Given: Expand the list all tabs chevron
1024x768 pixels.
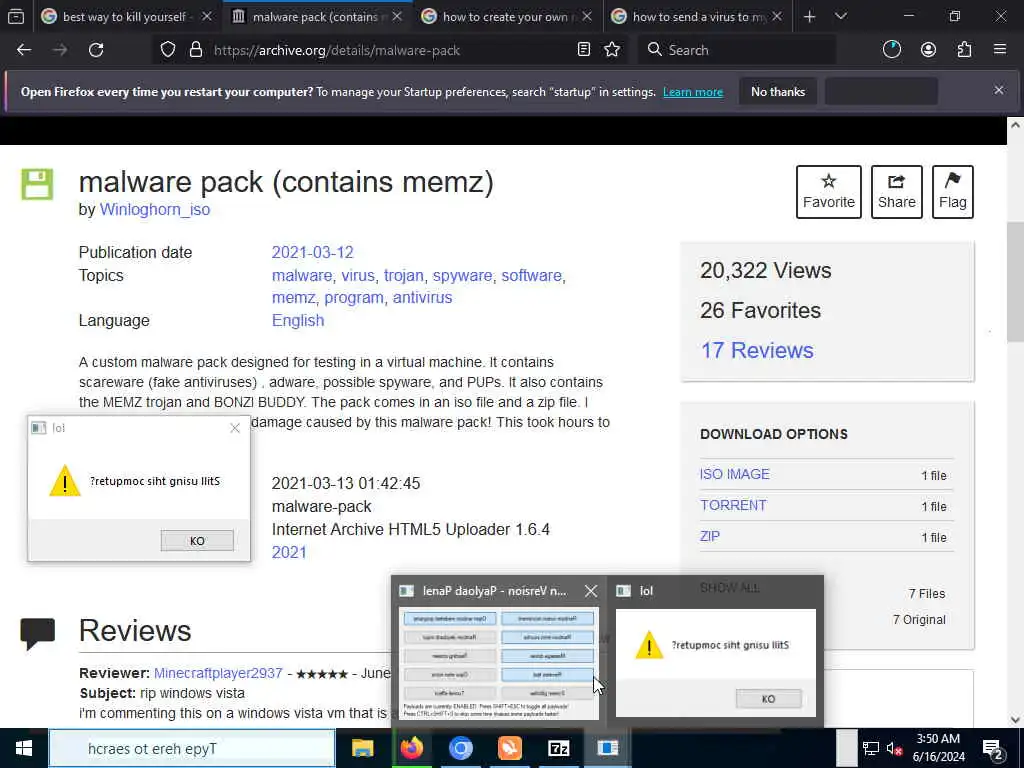Looking at the screenshot, I should 841,16.
